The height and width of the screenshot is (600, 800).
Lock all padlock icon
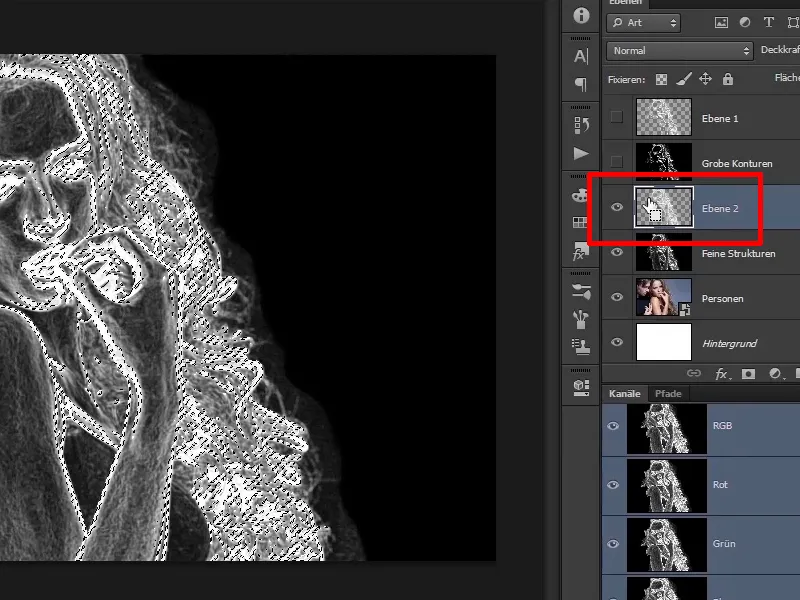pos(728,79)
